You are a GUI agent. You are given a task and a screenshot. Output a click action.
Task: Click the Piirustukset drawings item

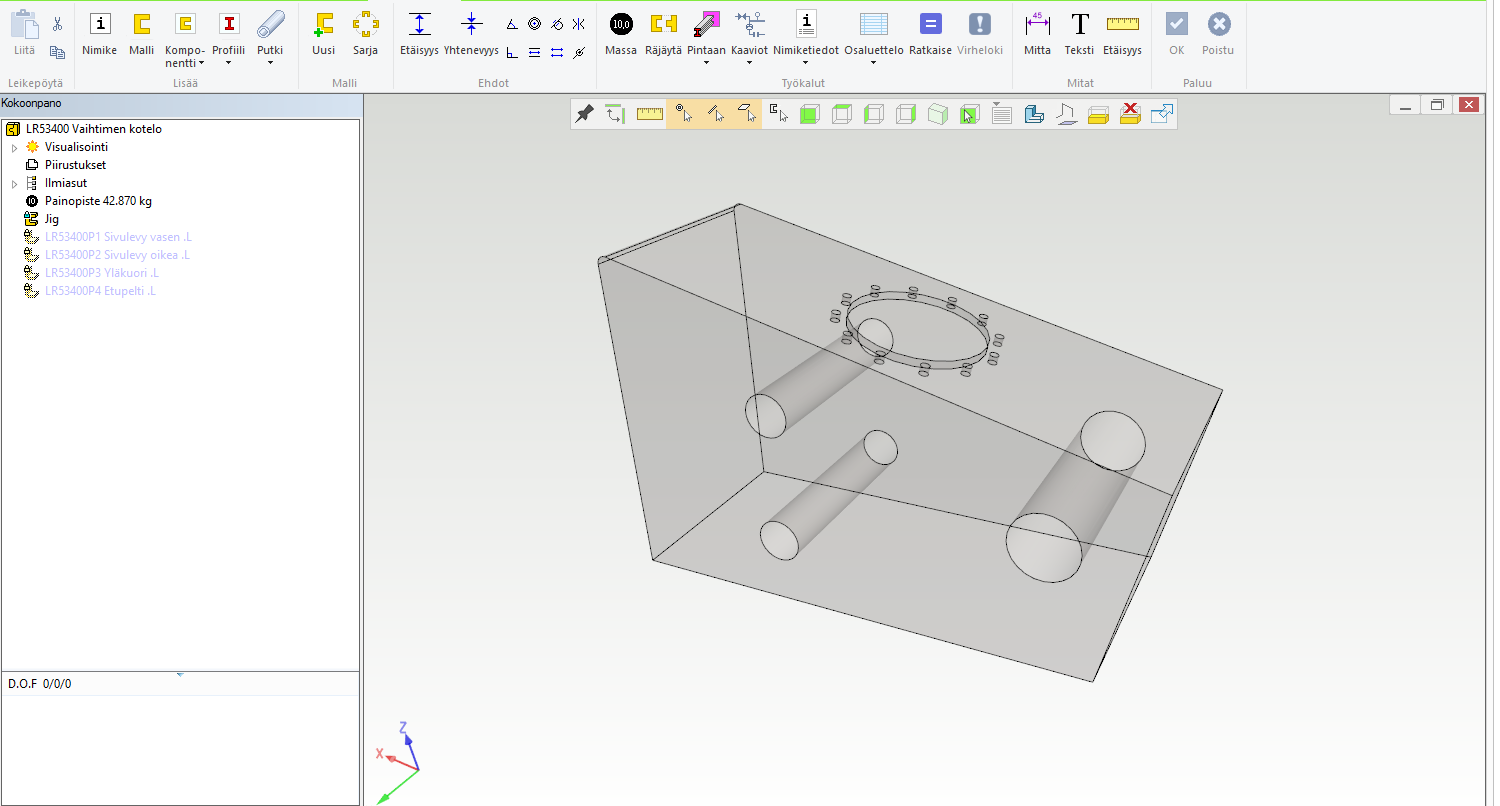(75, 165)
